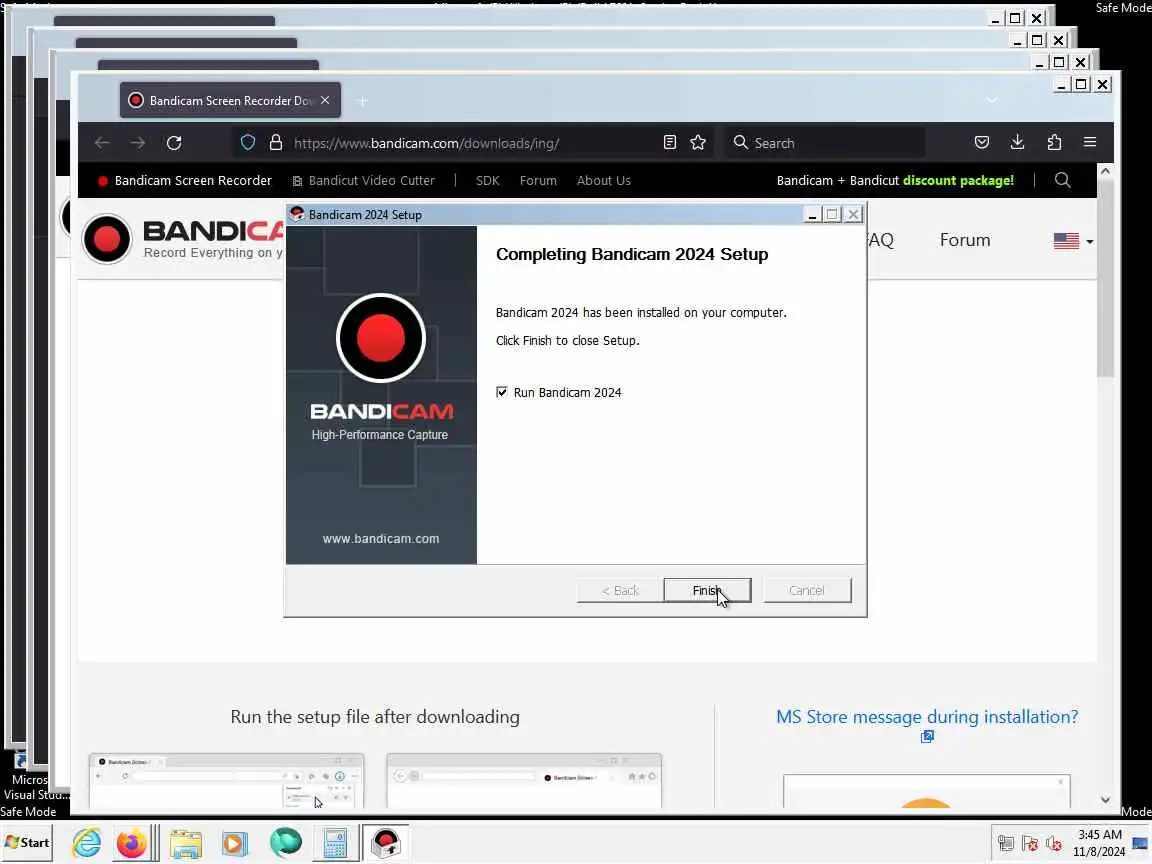Screen dimensions: 1152x864
Task: Launch Internet Explorer from taskbar
Action: point(87,843)
